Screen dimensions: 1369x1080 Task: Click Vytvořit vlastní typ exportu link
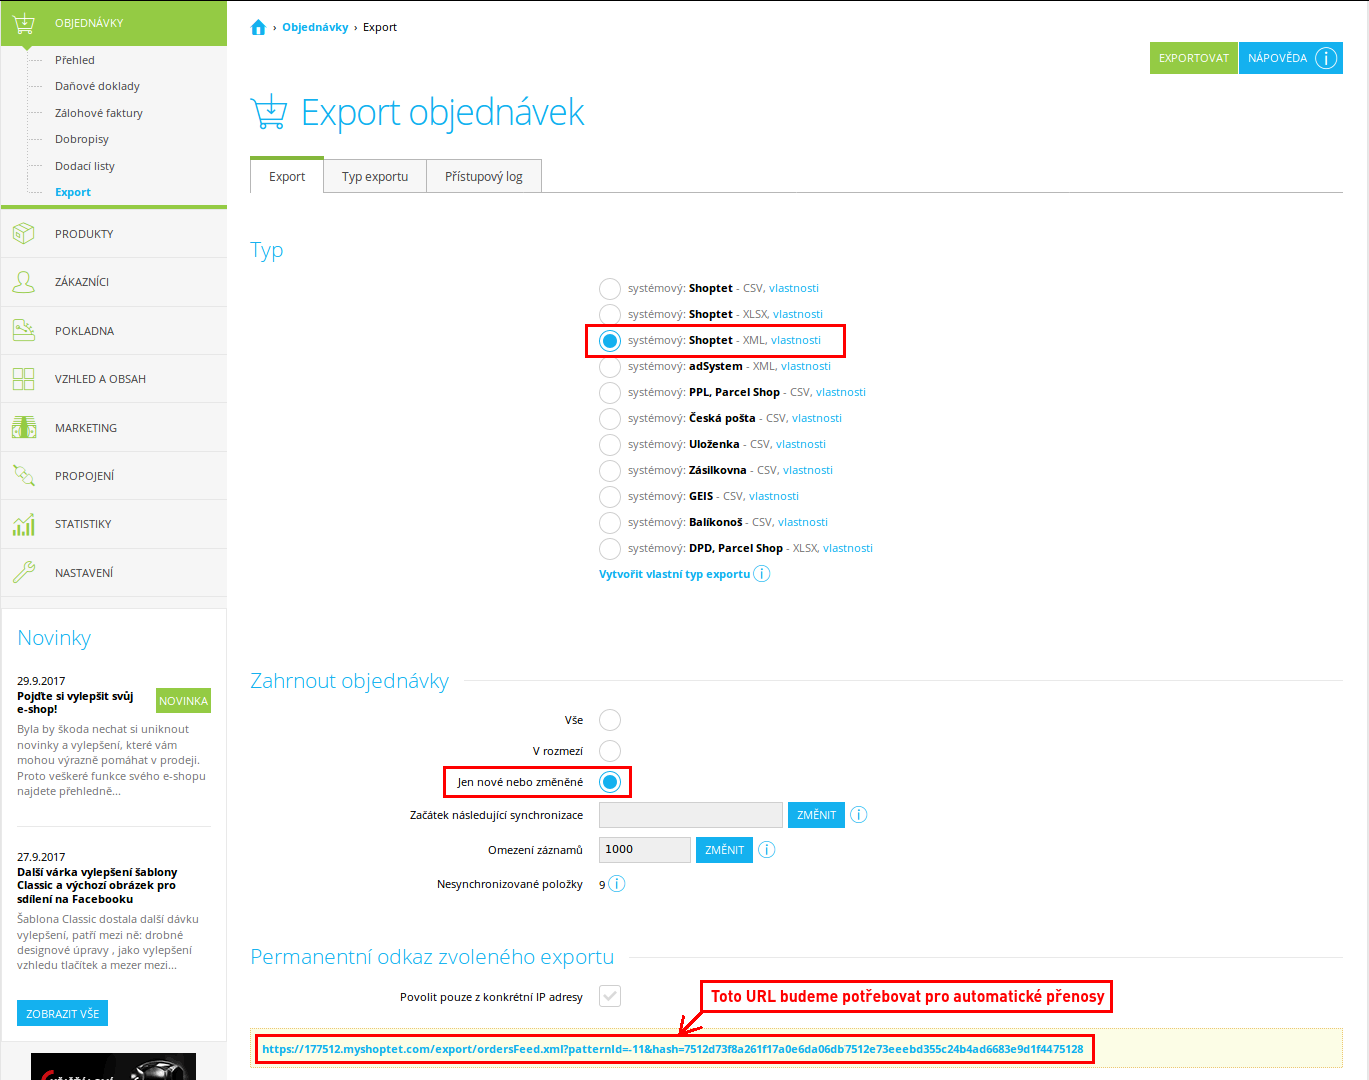click(674, 574)
